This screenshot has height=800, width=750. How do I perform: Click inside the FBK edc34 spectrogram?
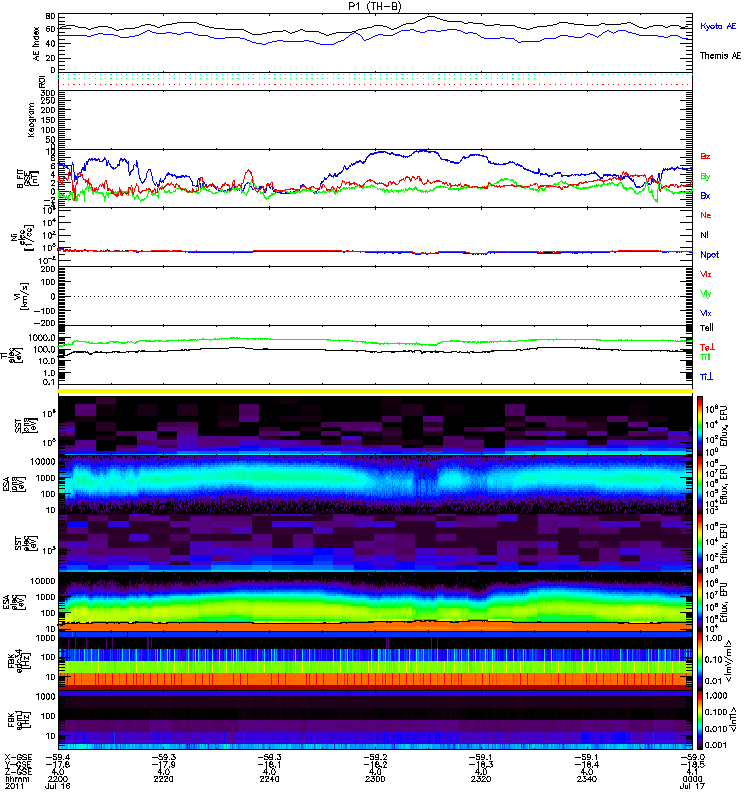[376, 661]
